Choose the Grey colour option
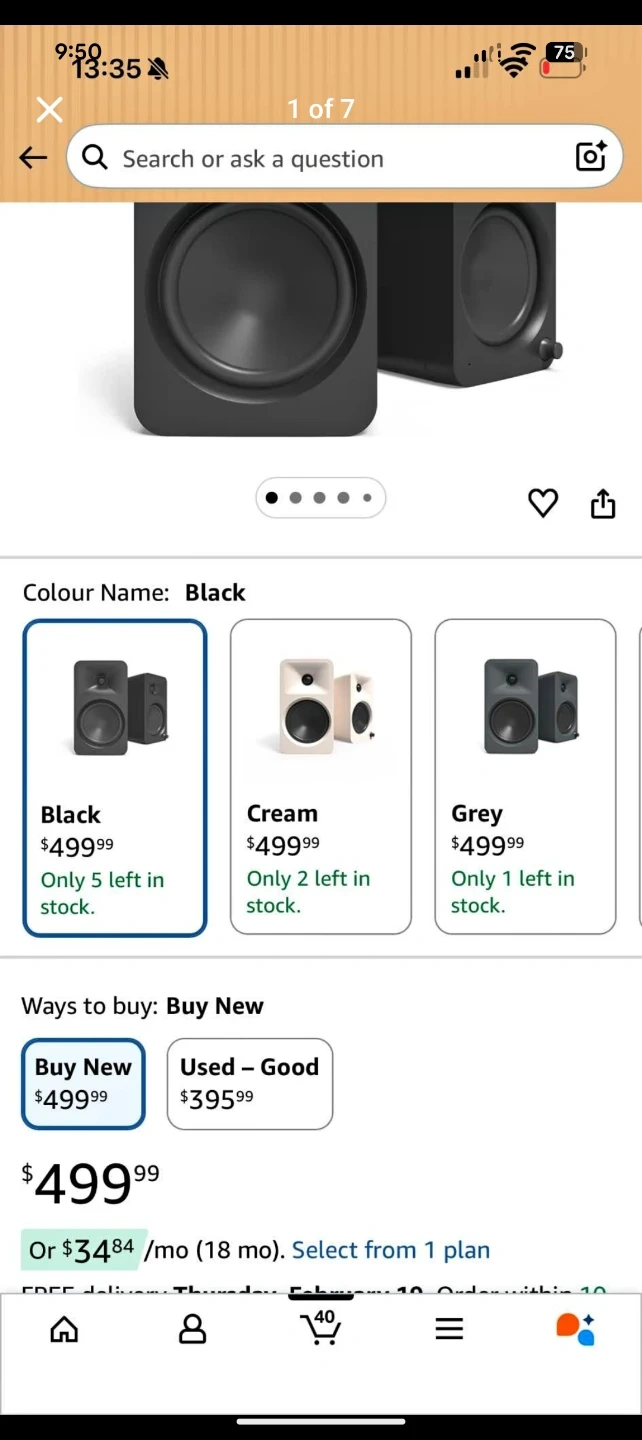 (x=525, y=776)
